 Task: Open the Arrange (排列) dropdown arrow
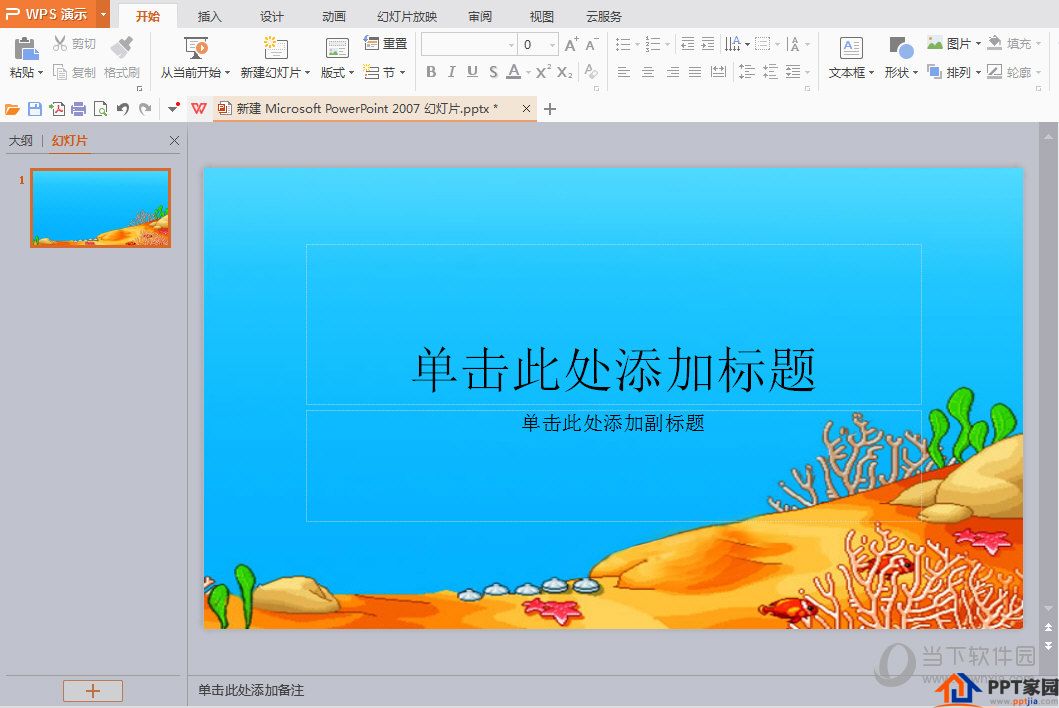click(978, 72)
